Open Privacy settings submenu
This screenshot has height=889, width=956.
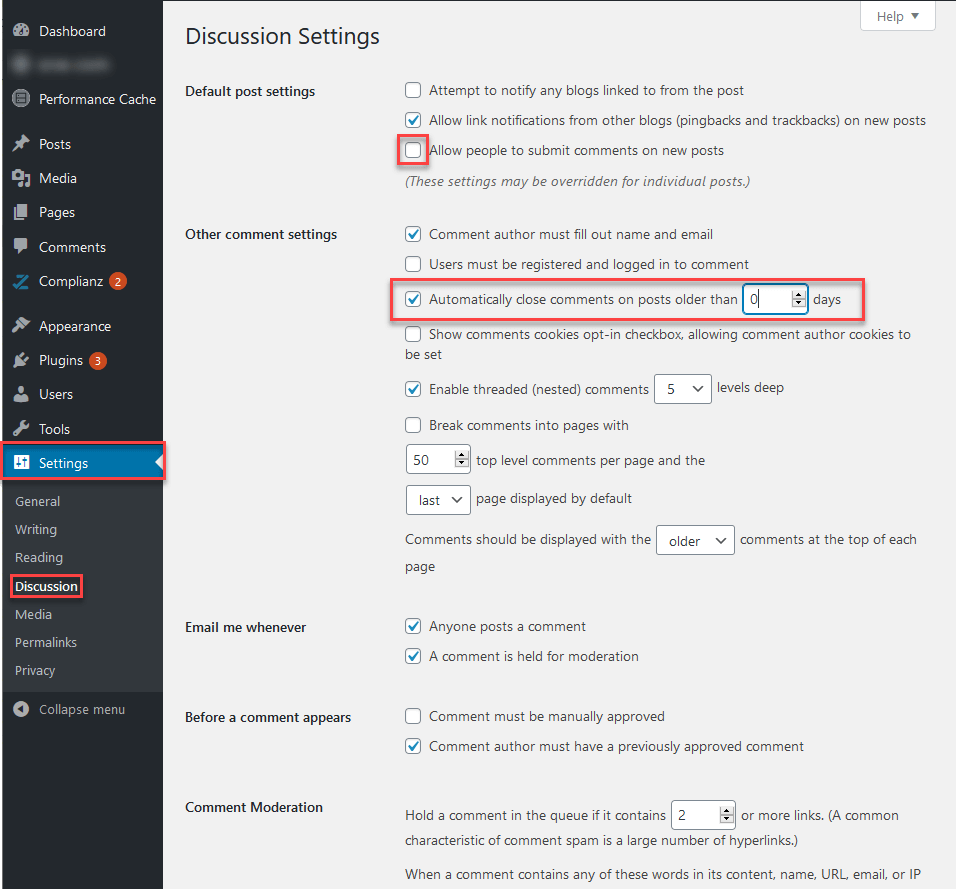[35, 670]
